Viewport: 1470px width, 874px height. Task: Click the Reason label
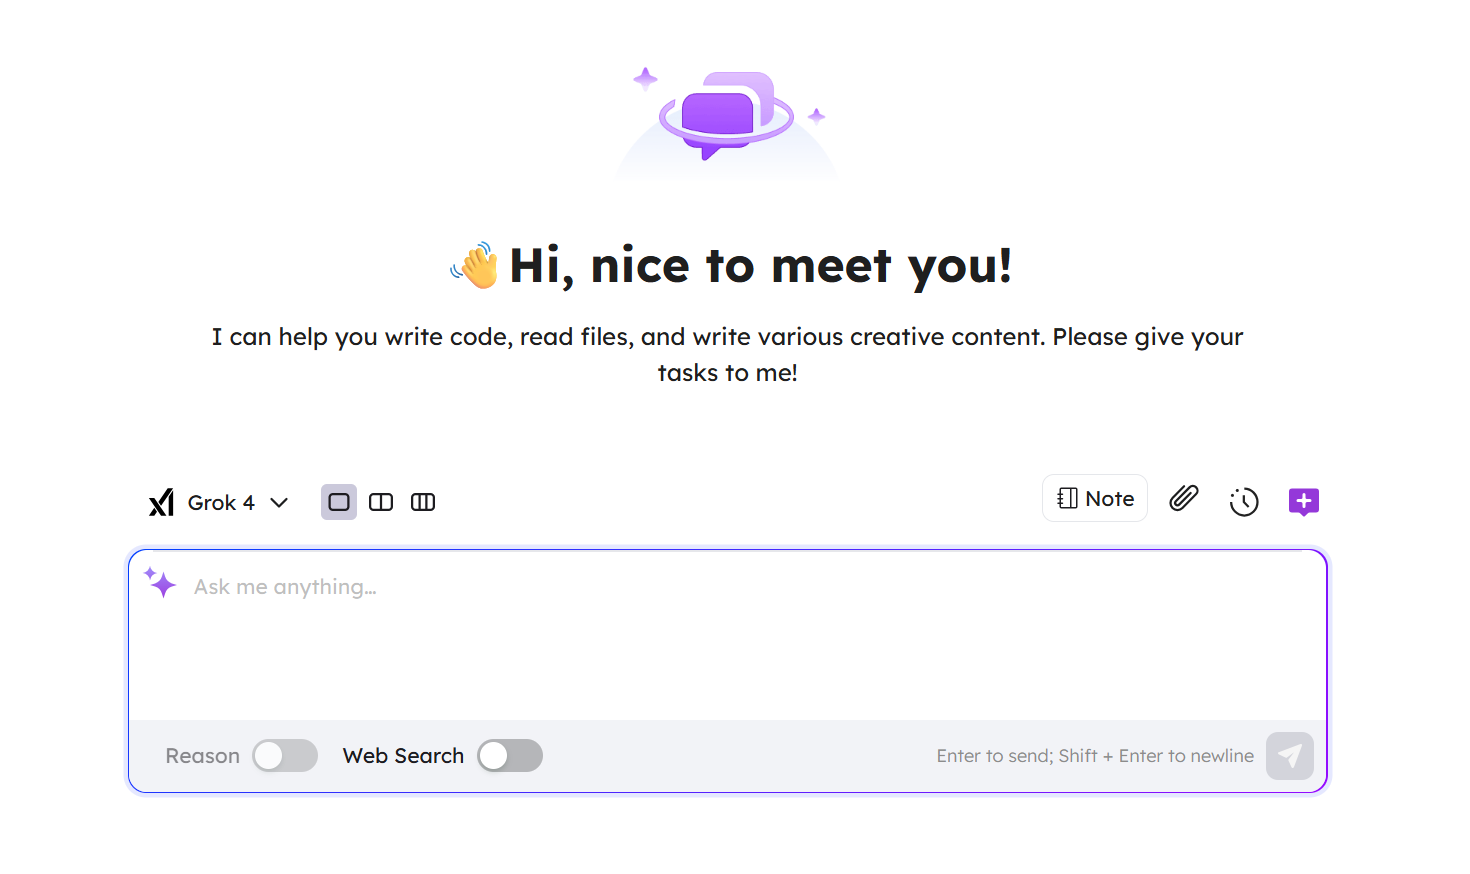pyautogui.click(x=203, y=756)
